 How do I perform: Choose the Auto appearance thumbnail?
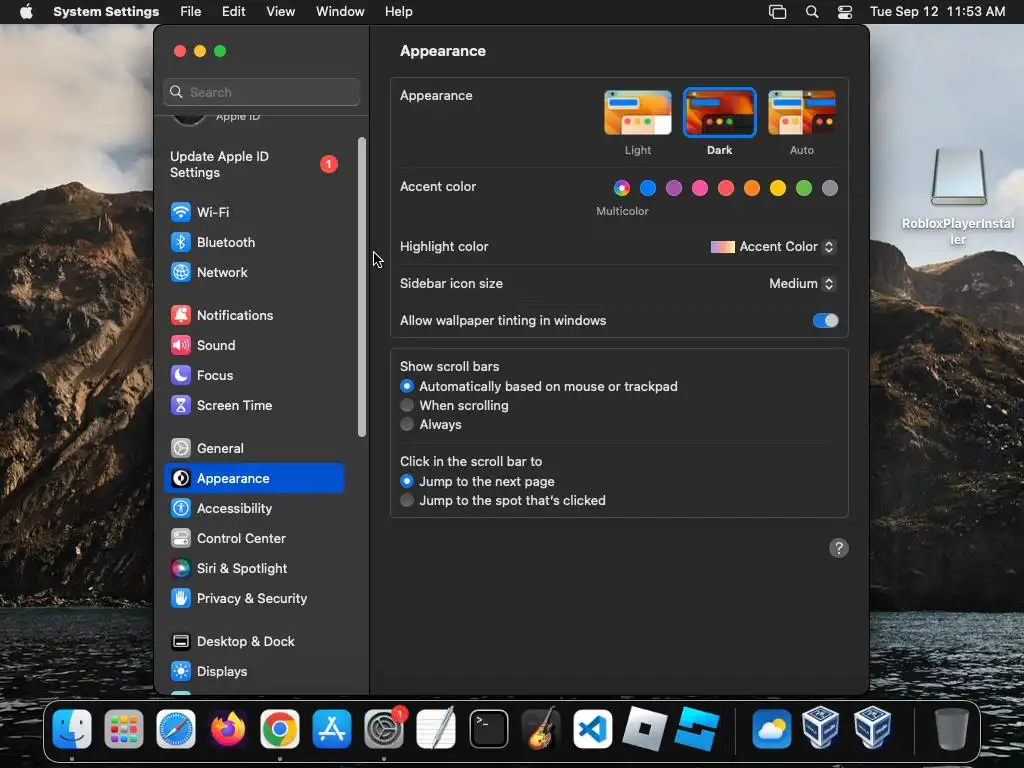[802, 113]
